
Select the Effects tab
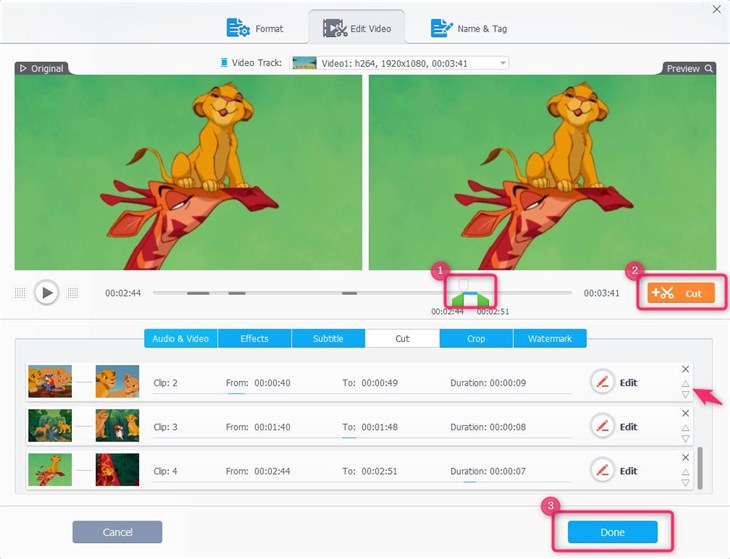click(254, 338)
